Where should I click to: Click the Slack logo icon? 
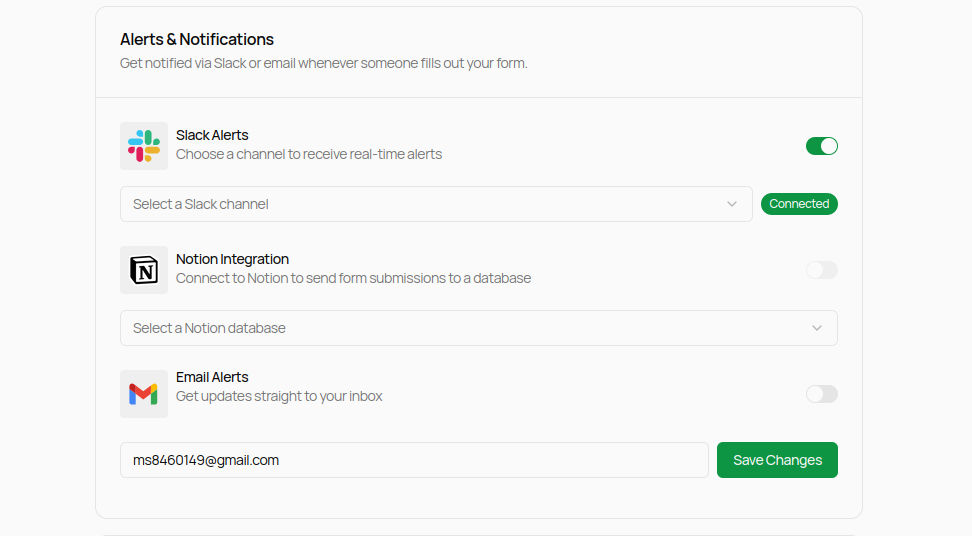[x=144, y=146]
